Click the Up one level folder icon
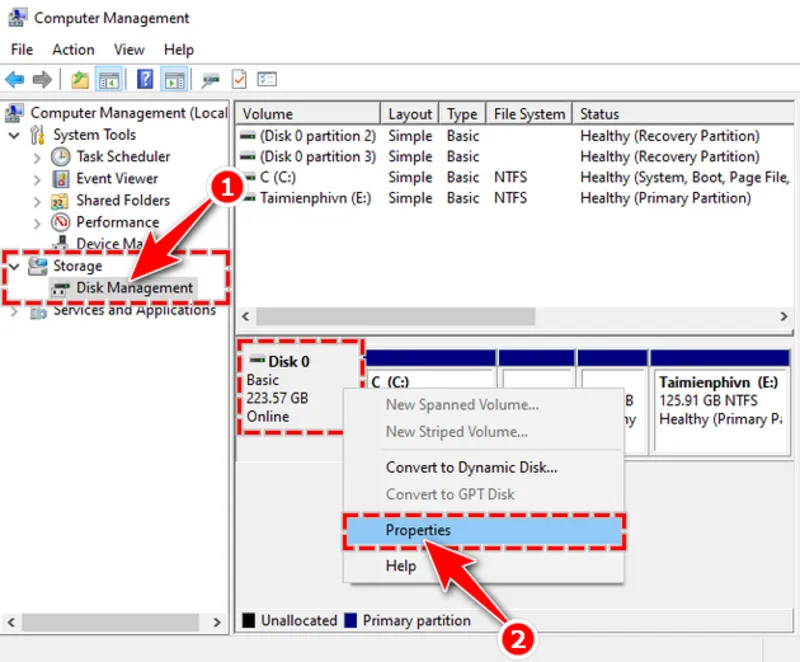Screen dimensions: 800x662 79,79
